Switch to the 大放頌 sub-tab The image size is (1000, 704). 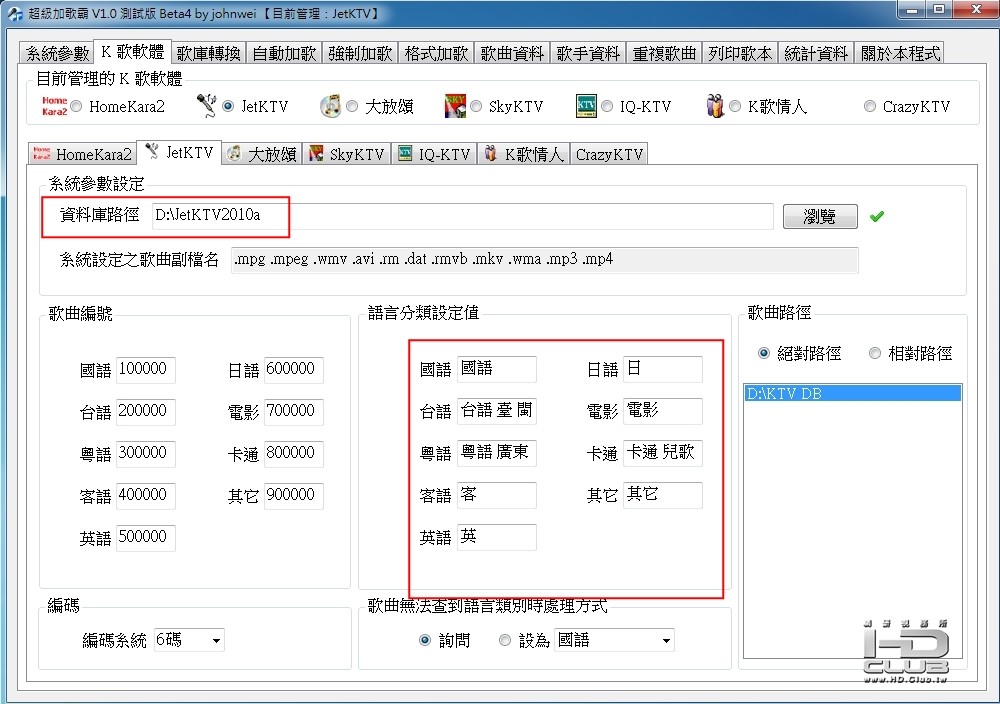coord(262,154)
